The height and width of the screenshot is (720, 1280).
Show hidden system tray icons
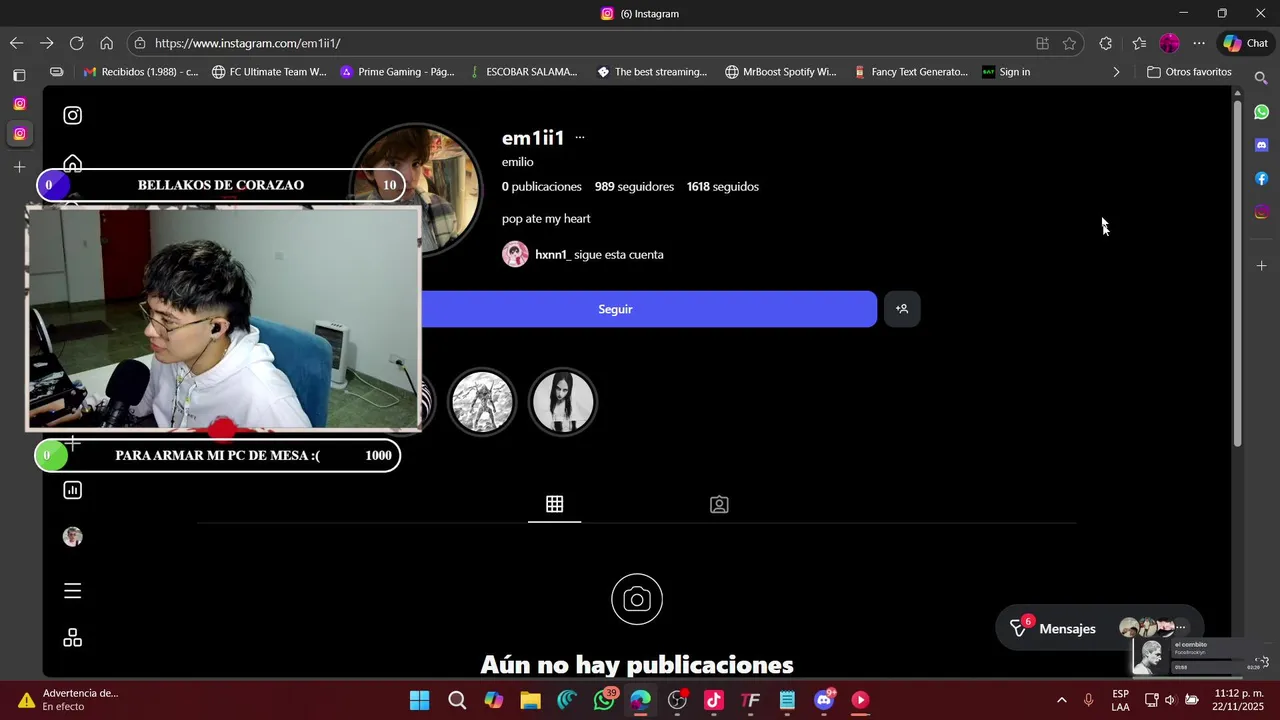[x=1061, y=700]
